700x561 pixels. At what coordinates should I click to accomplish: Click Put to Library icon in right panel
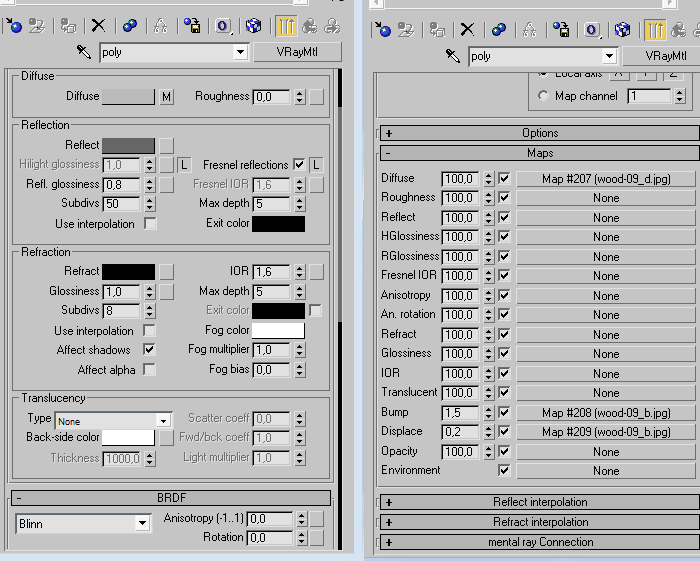559,29
